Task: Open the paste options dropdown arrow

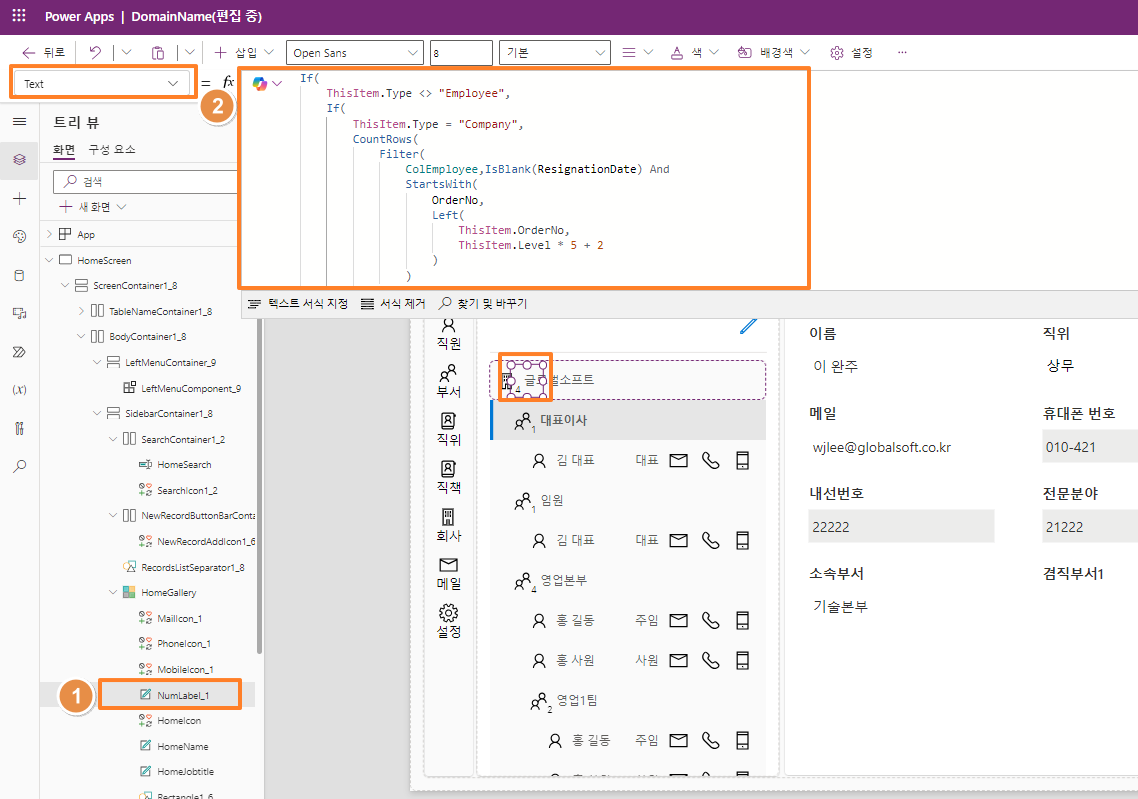Action: point(189,52)
